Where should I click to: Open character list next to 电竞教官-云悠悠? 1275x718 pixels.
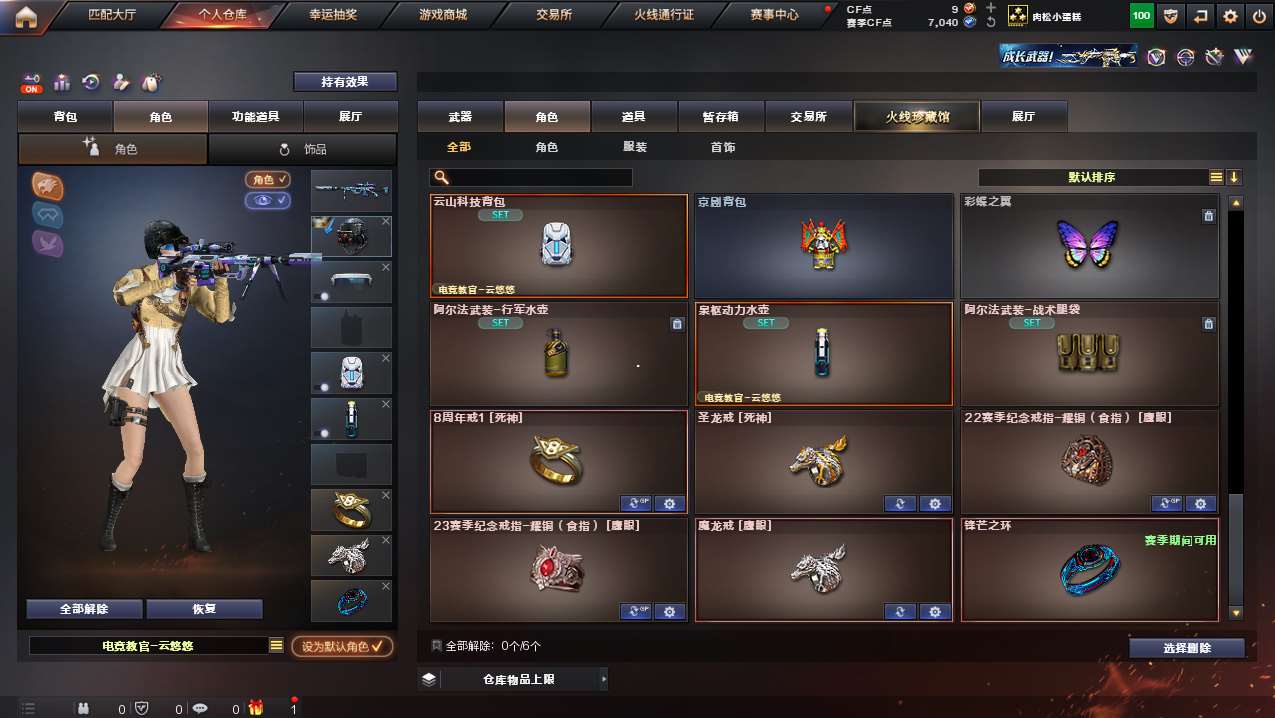click(276, 646)
